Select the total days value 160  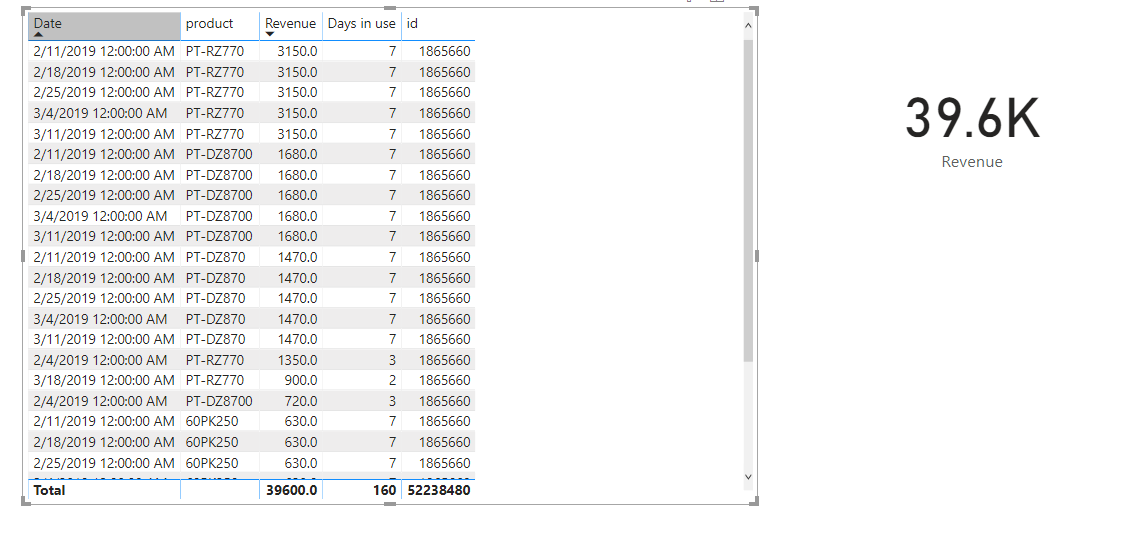[x=385, y=490]
